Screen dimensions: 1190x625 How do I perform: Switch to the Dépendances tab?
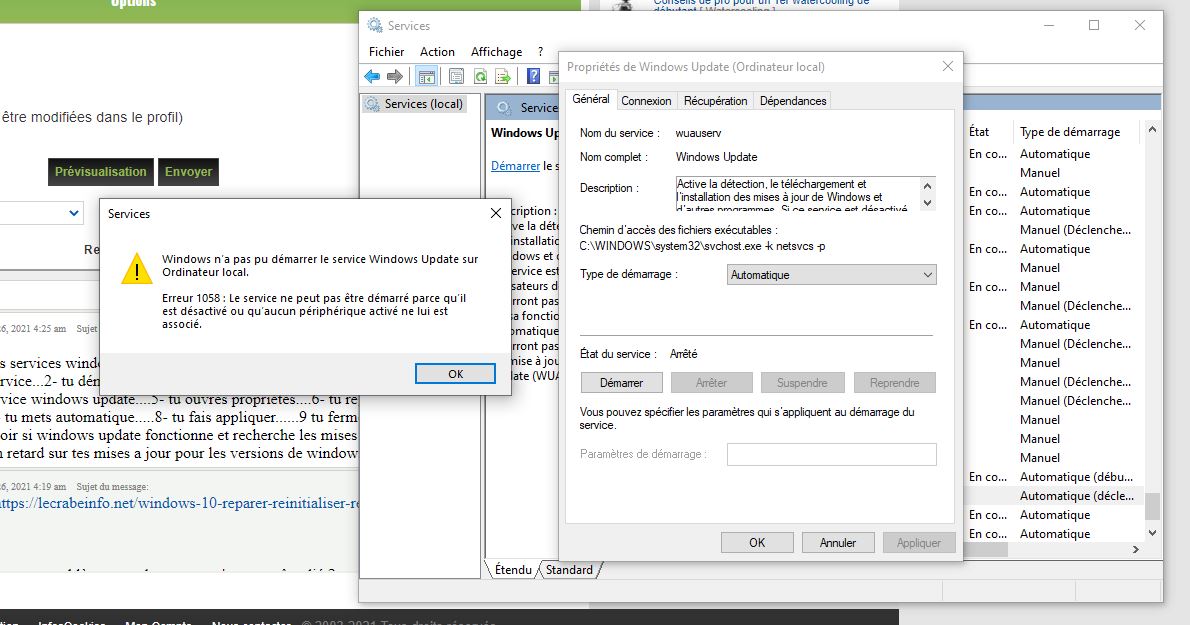792,101
